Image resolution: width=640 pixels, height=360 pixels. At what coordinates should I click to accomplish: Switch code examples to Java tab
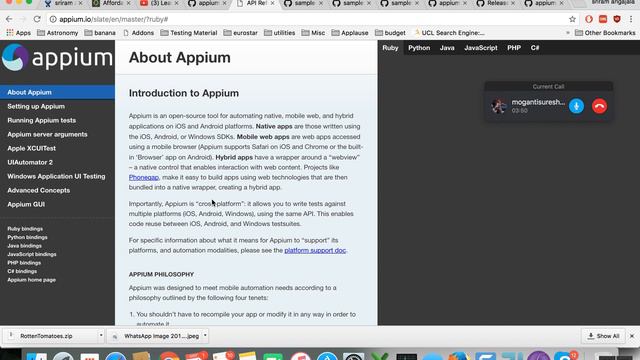447,48
